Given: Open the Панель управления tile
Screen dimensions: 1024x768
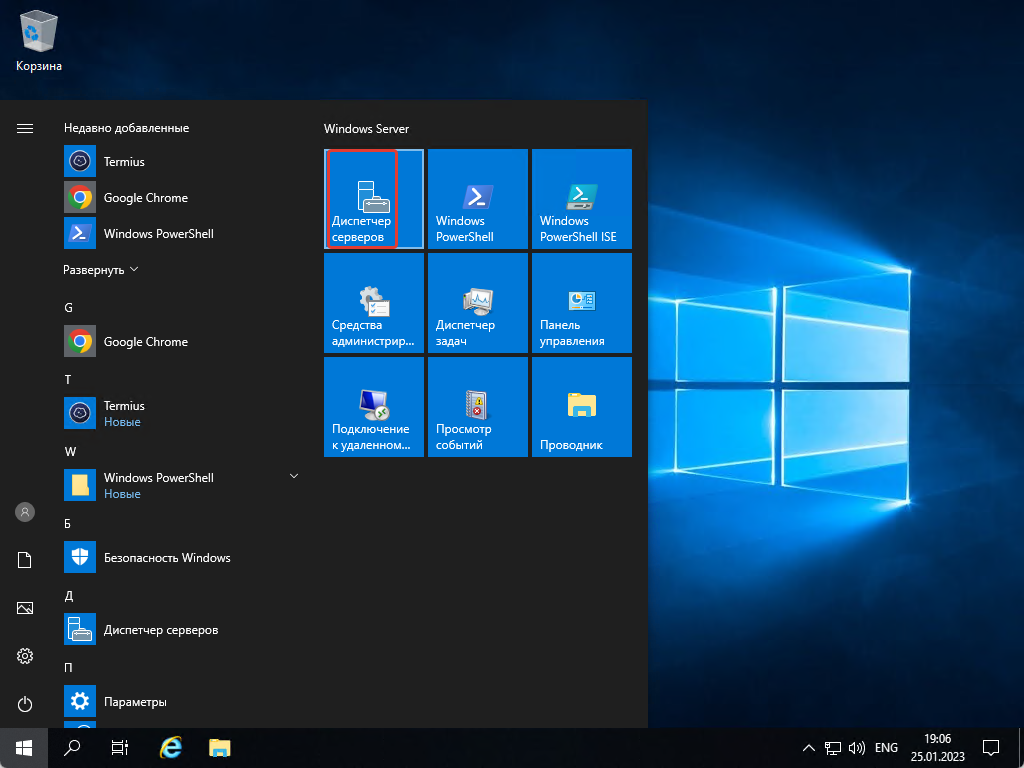Looking at the screenshot, I should (x=582, y=303).
